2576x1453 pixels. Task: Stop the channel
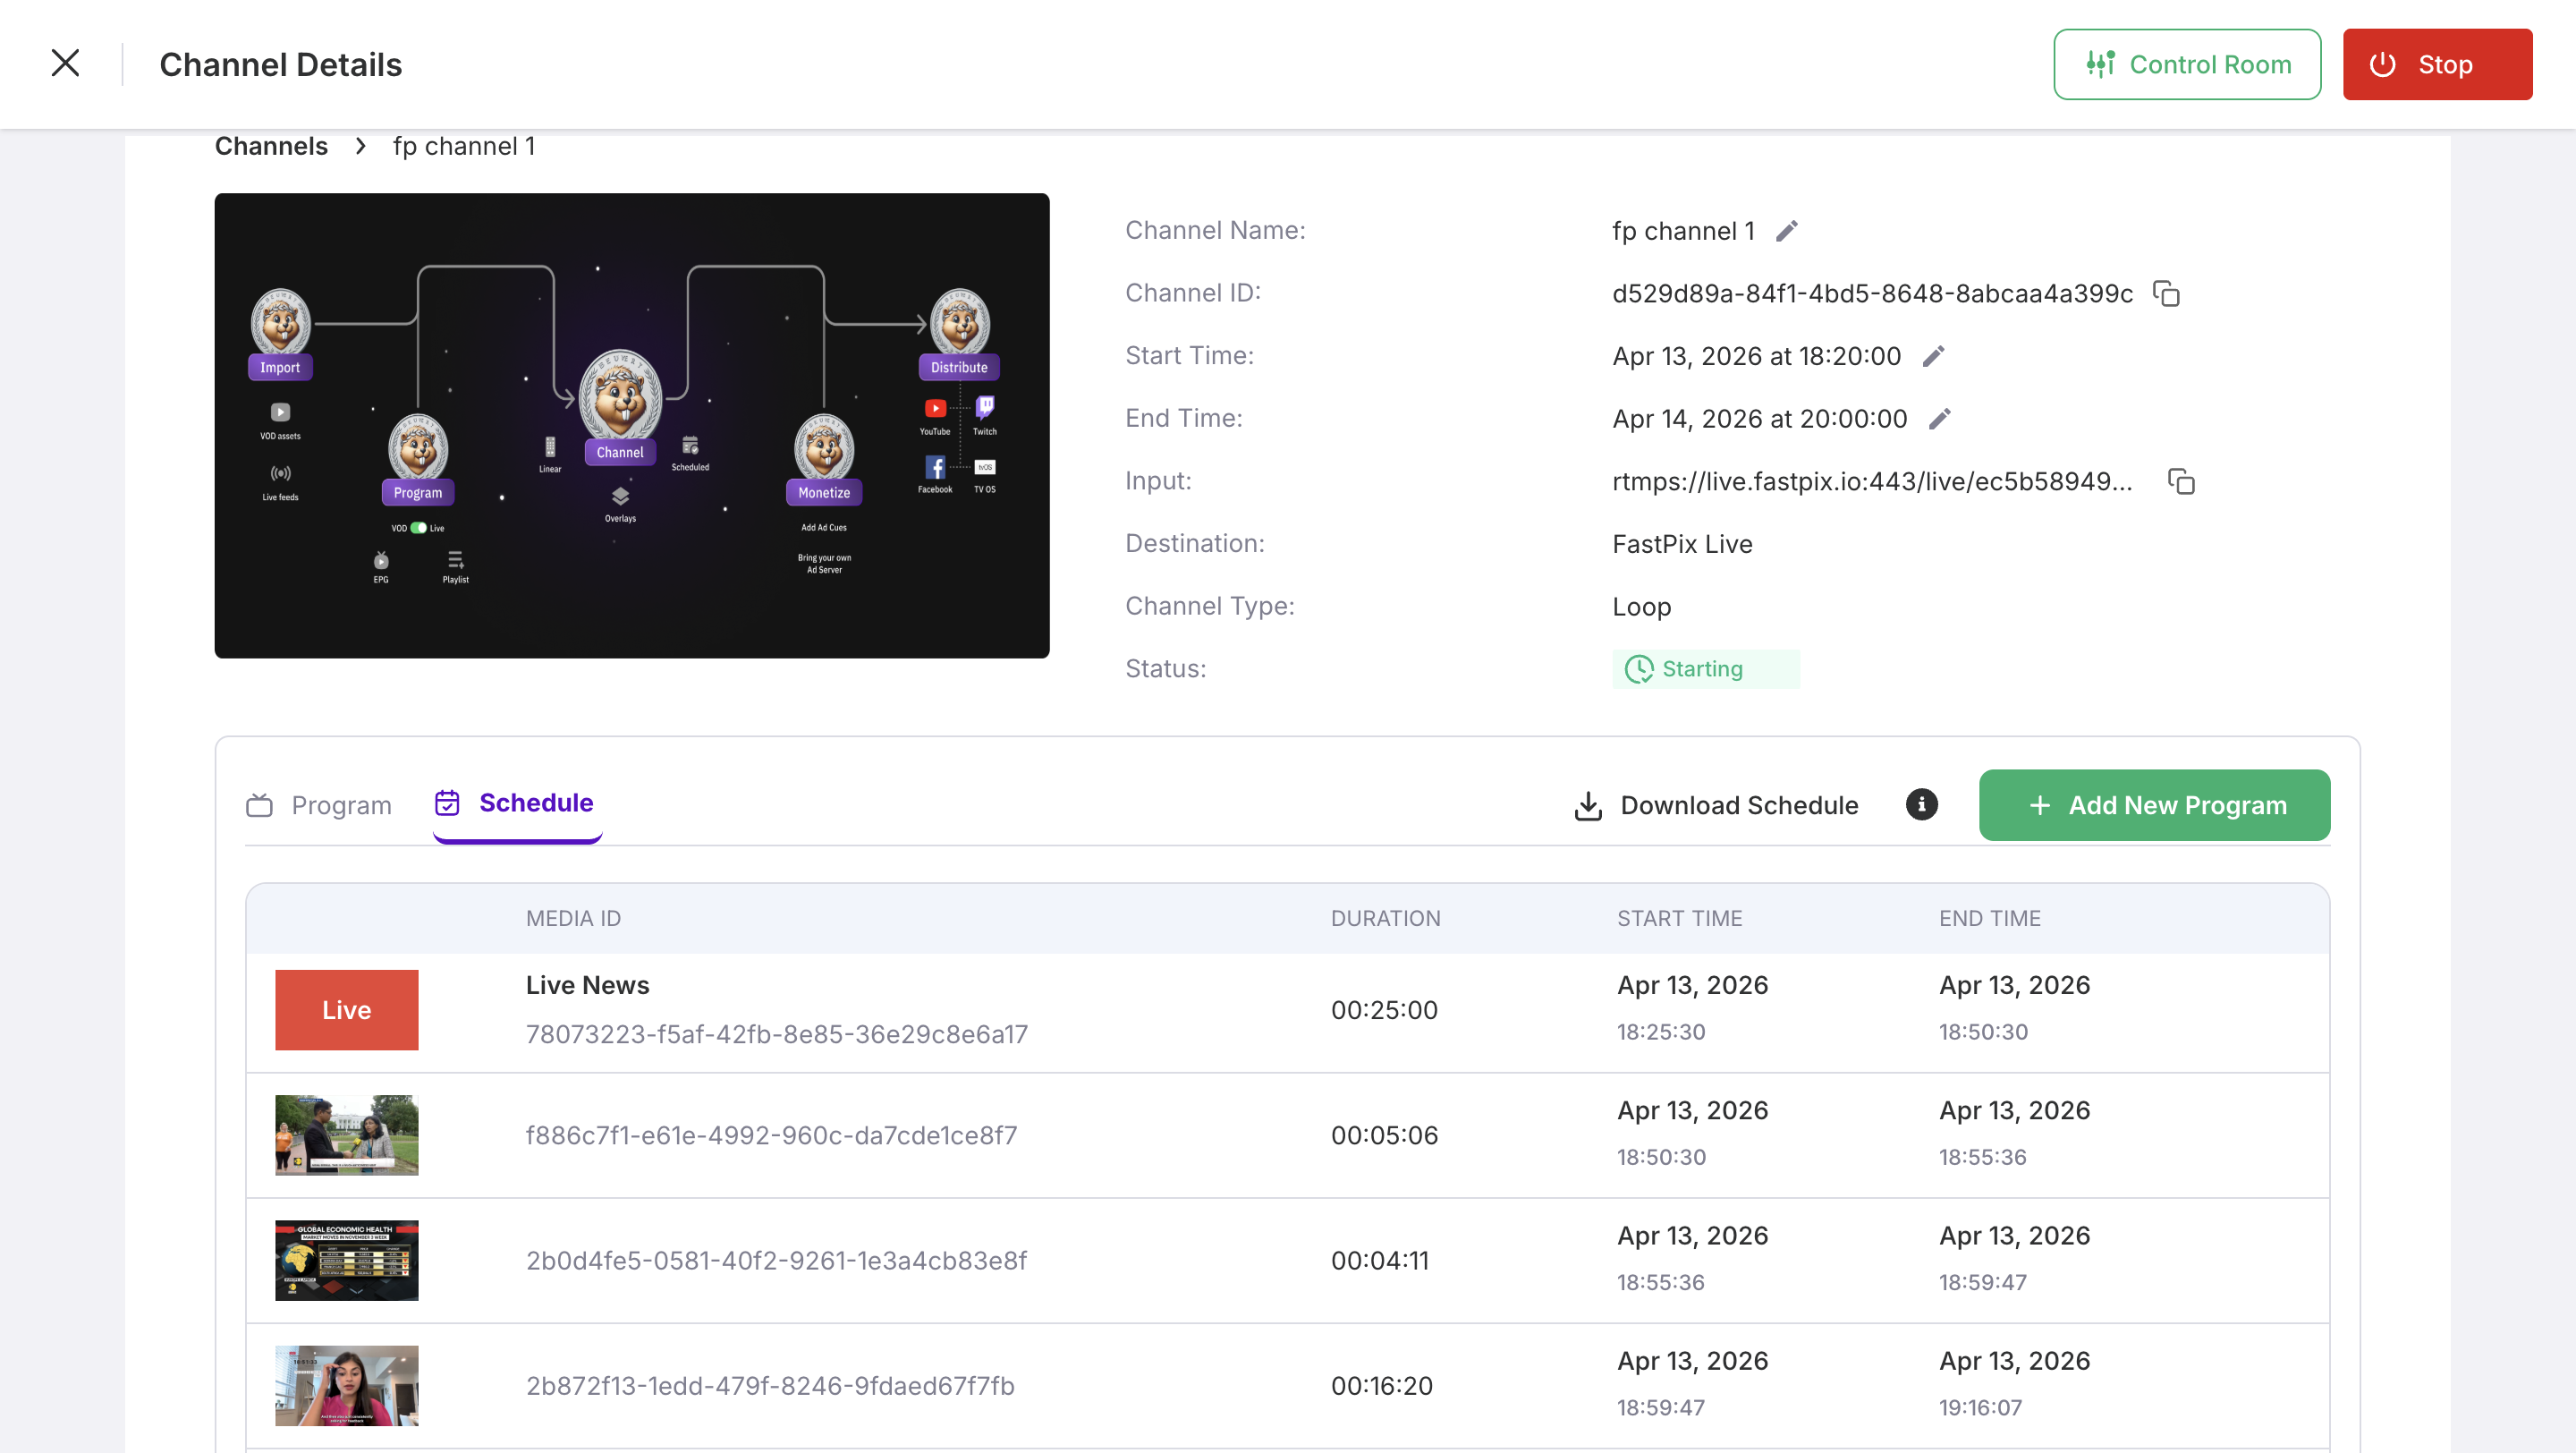click(x=2437, y=64)
